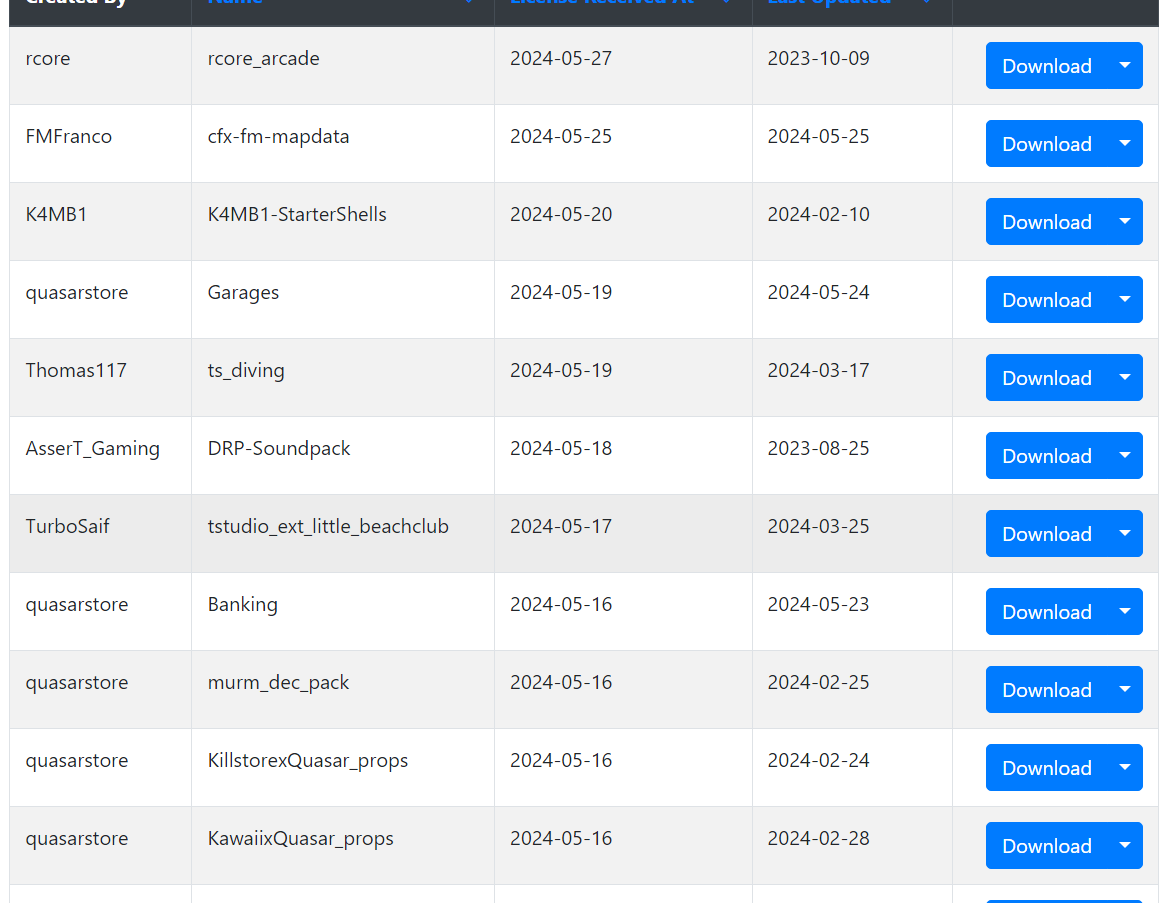The image size is (1162, 903).
Task: Click last updated date 2023-10-09
Action: tap(818, 59)
